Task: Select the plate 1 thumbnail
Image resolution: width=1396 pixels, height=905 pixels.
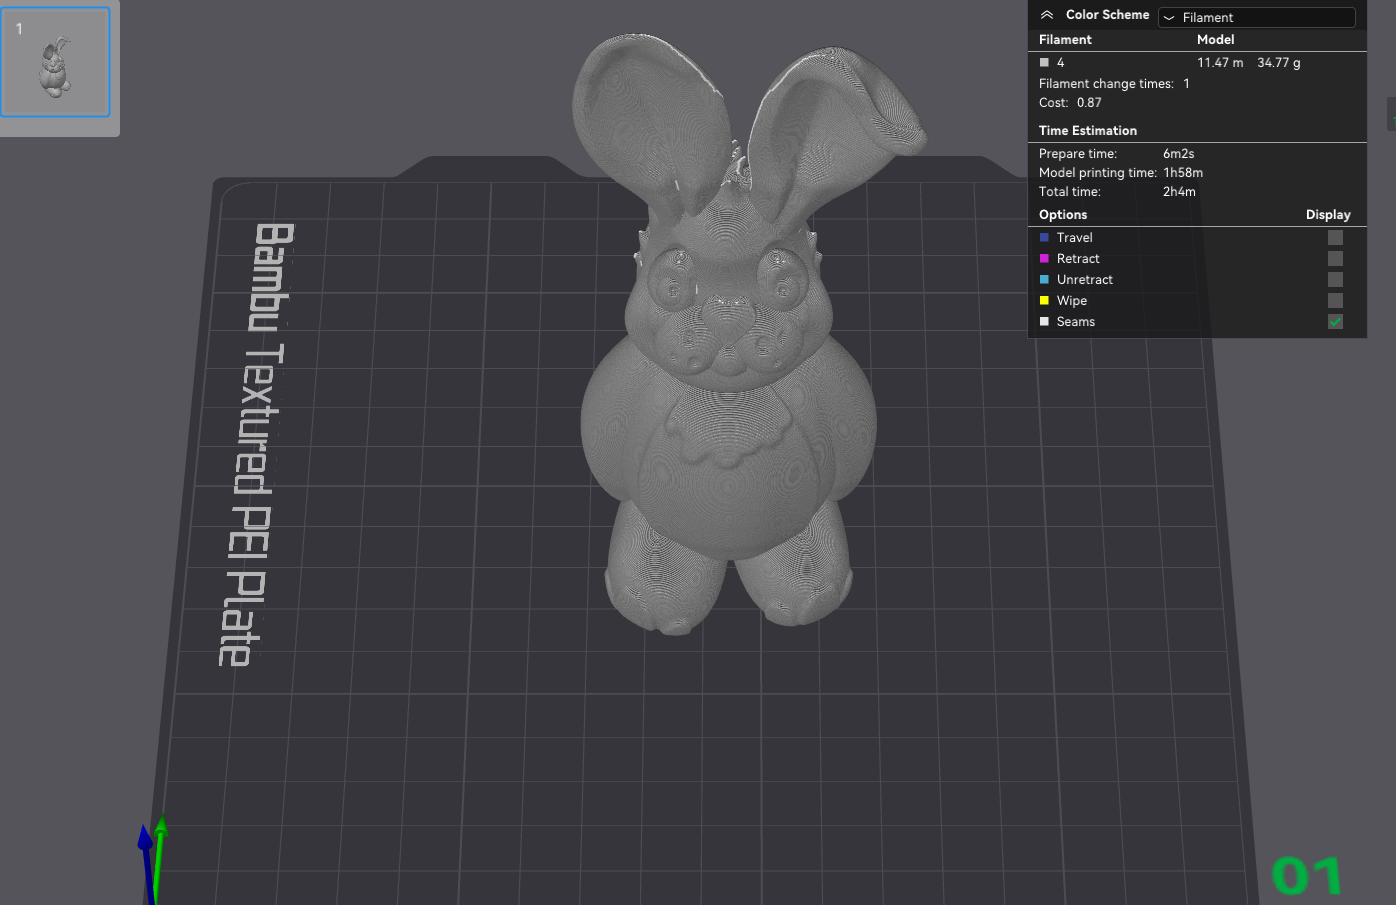Action: coord(55,62)
